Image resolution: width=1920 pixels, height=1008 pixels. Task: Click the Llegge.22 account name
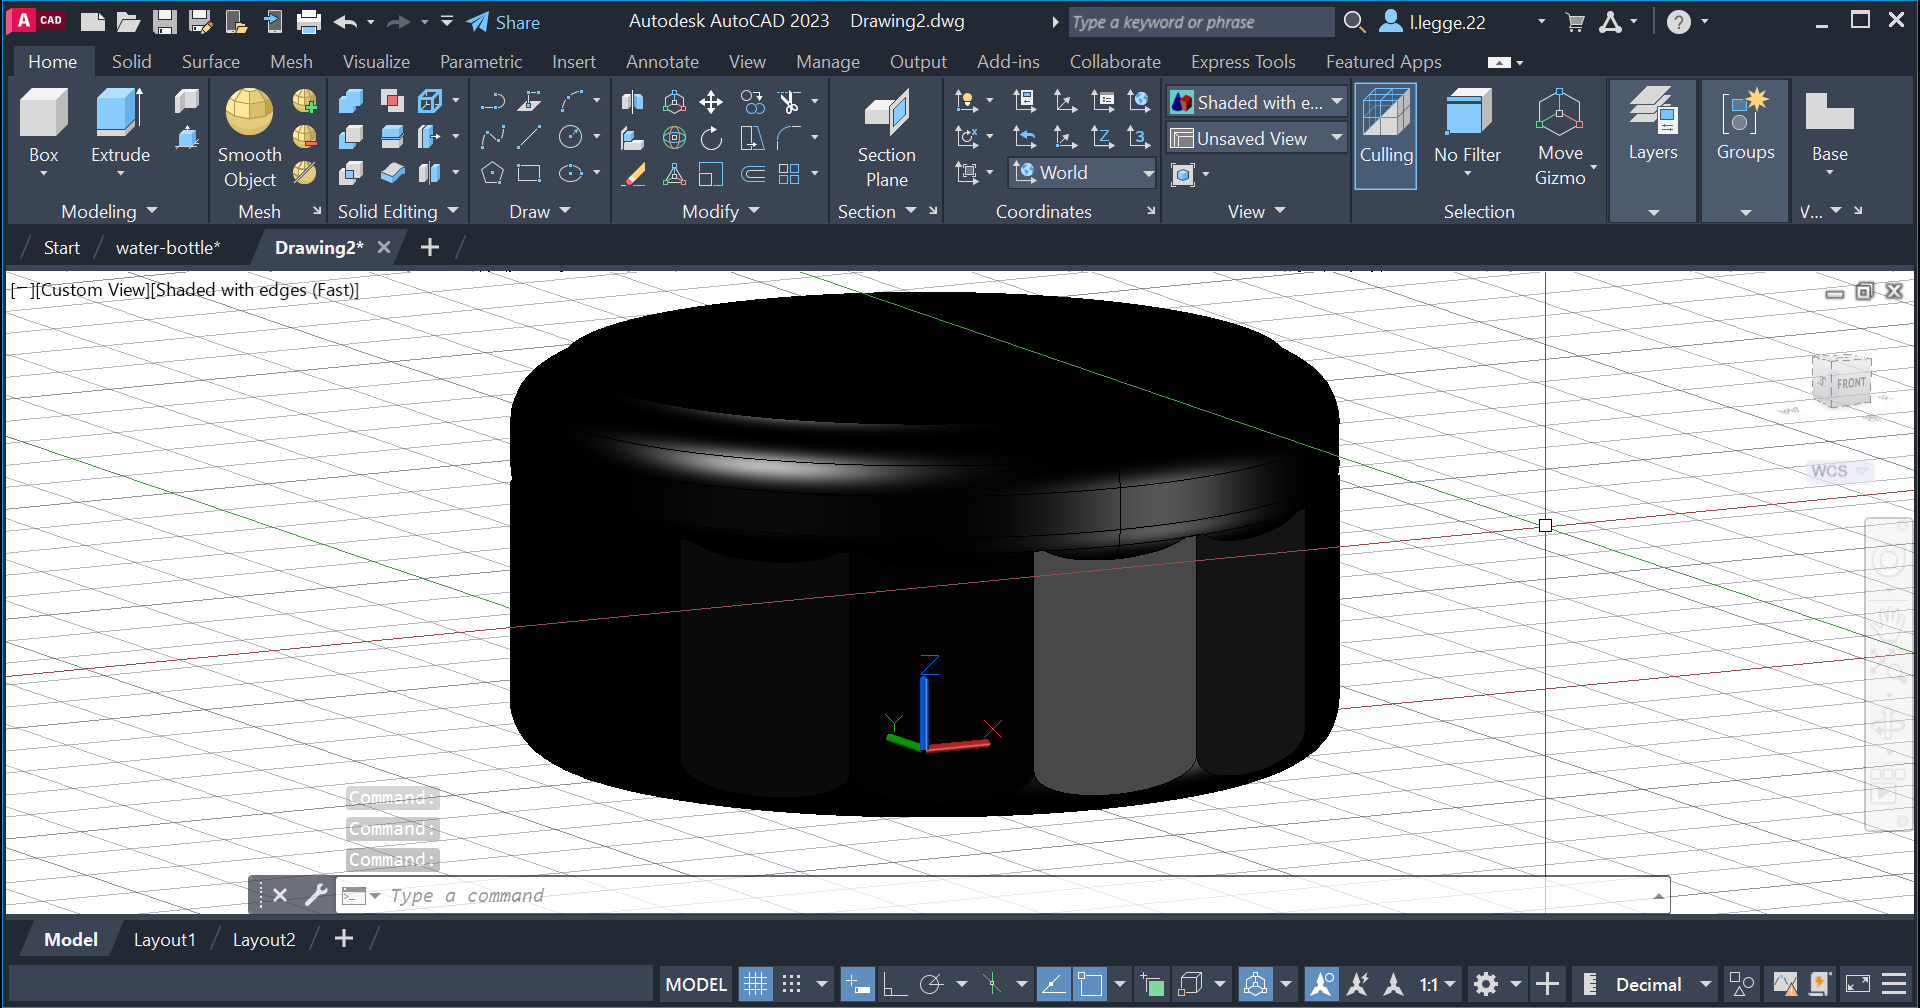(x=1447, y=22)
